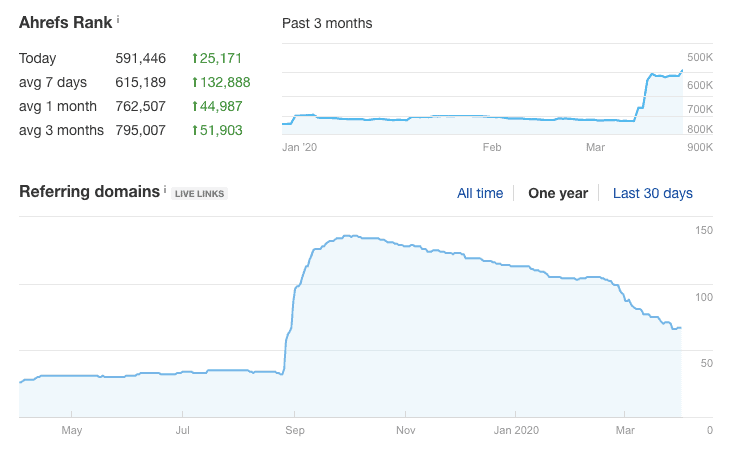This screenshot has width=733, height=449.
Task: Select the One year range tab
Action: 558,193
